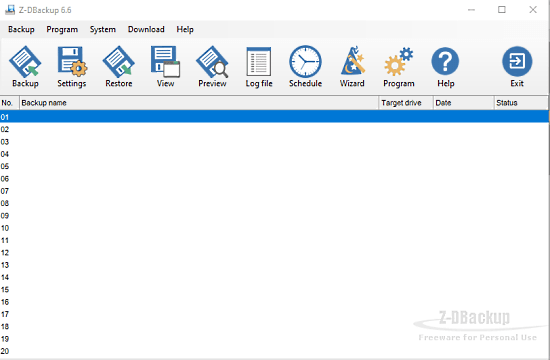Select backup row 13

click(274, 265)
